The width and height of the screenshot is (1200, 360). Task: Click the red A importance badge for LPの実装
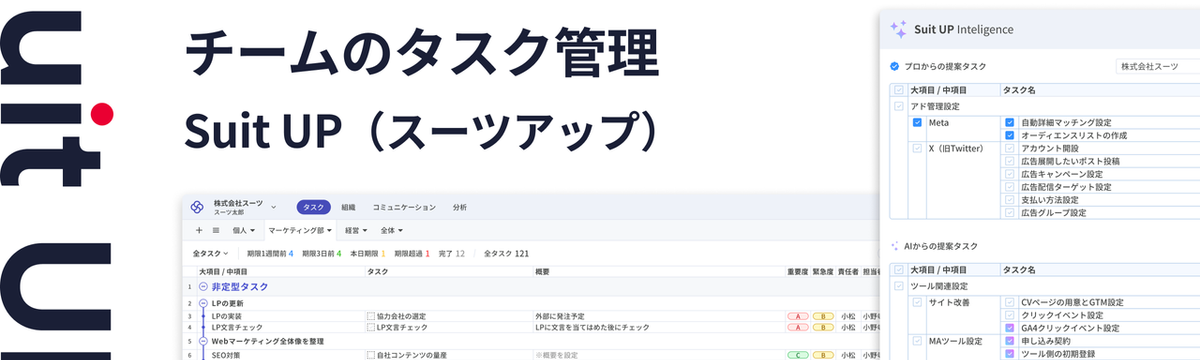click(x=797, y=316)
